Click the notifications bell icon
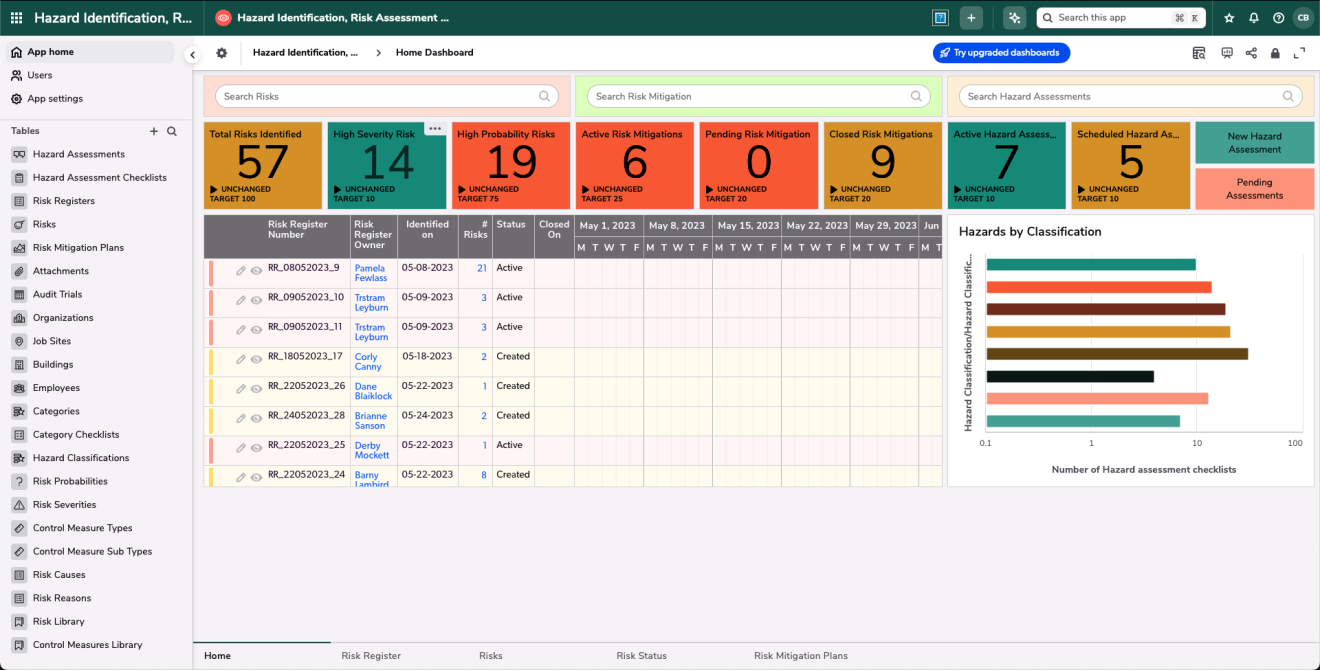The image size is (1320, 670). click(1254, 18)
